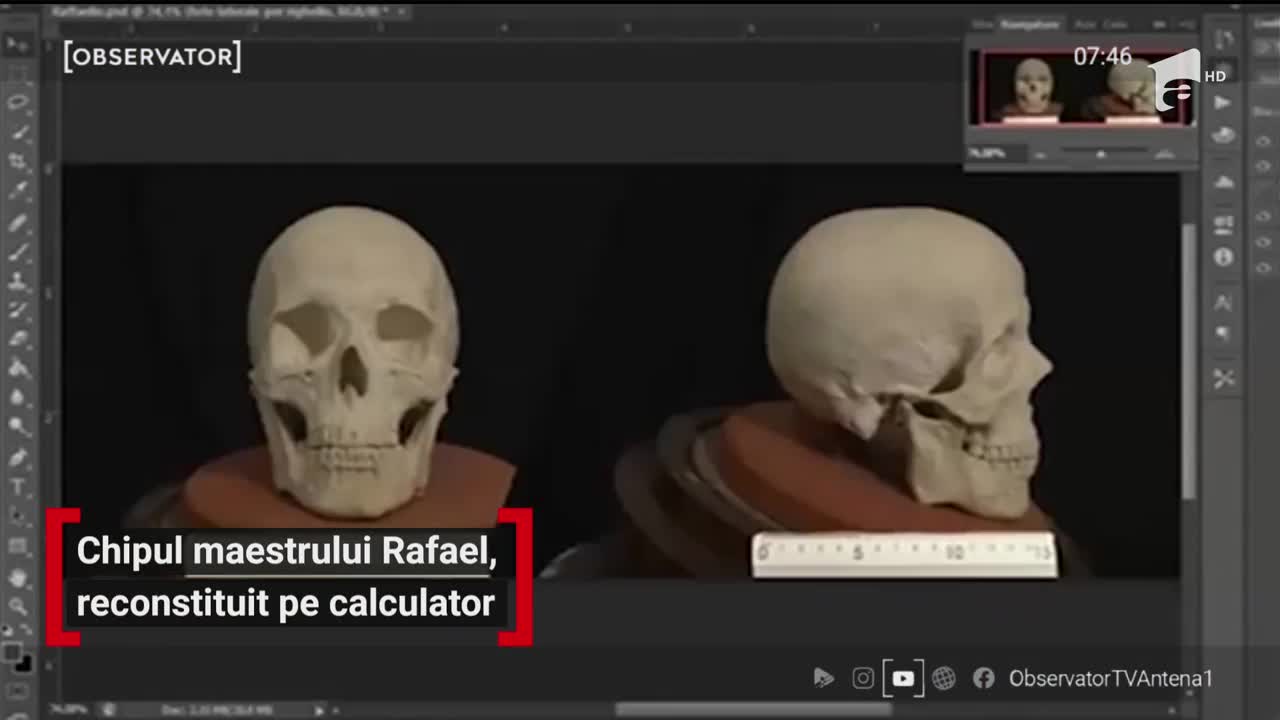Open the Navigator panel options menu
Image resolution: width=1280 pixels, height=720 pixels.
tap(1186, 24)
